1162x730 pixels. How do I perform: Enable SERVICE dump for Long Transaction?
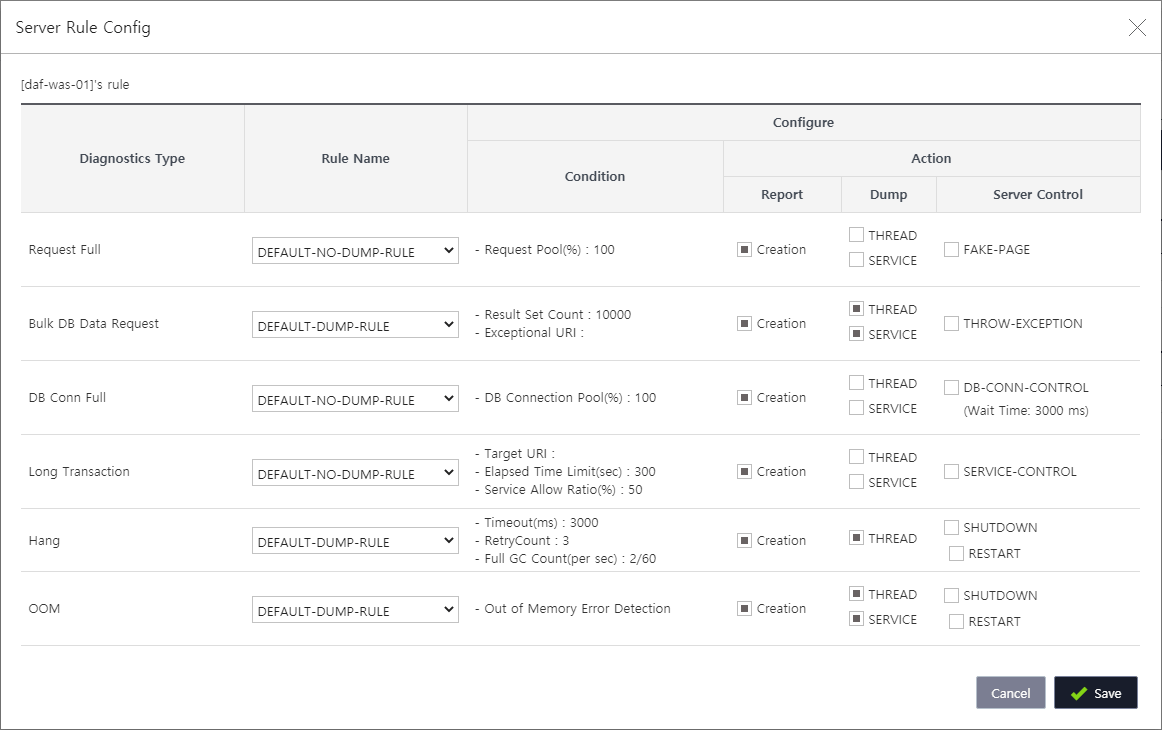pos(856,482)
